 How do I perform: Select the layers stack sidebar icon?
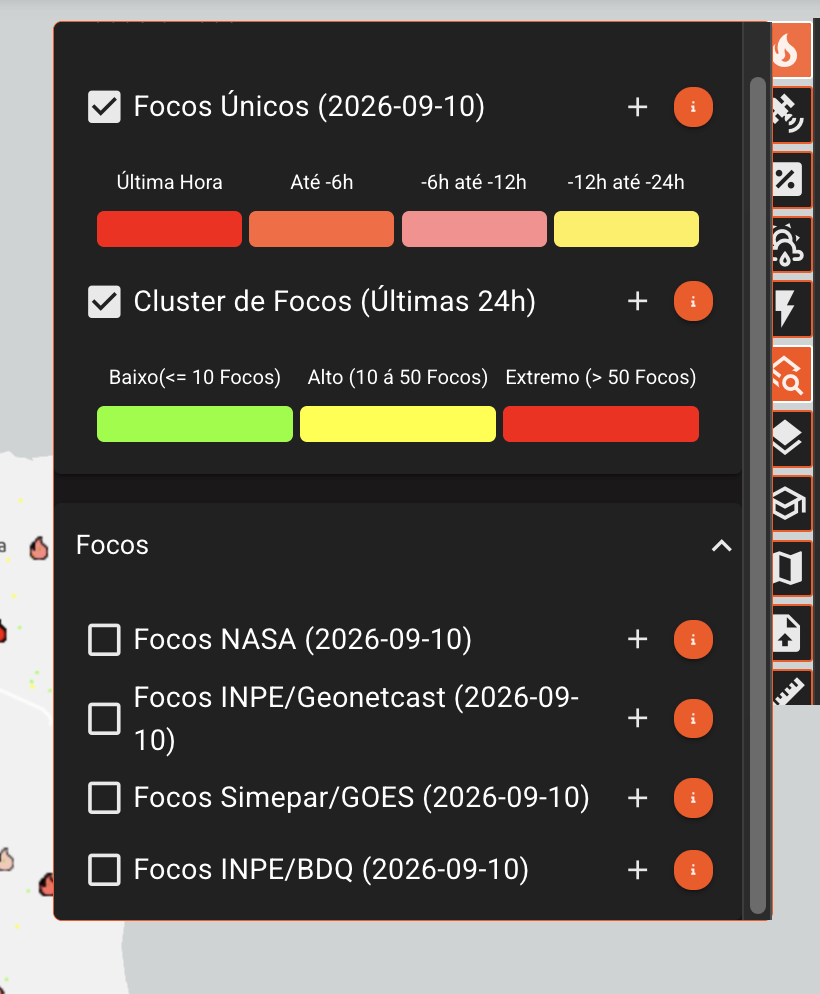click(791, 439)
